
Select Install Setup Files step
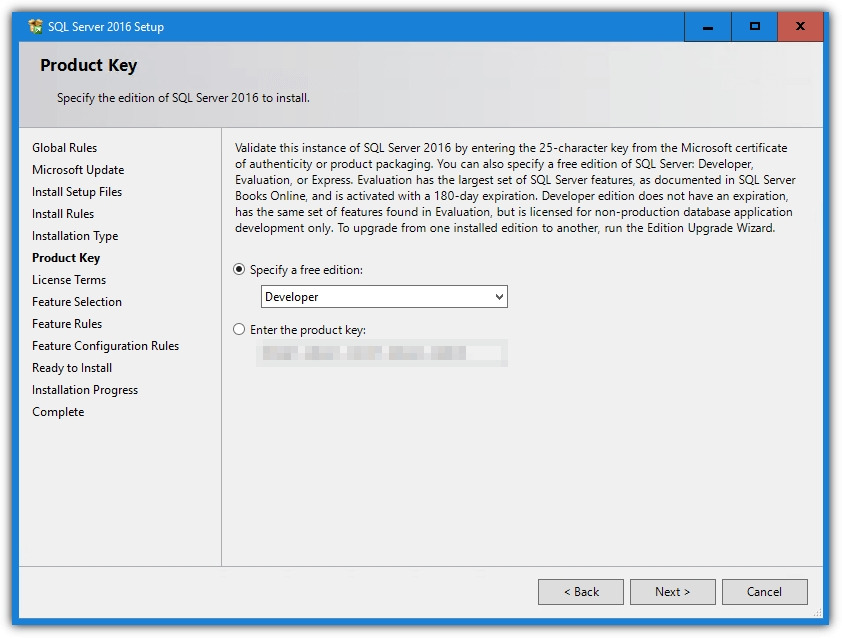[x=77, y=192]
